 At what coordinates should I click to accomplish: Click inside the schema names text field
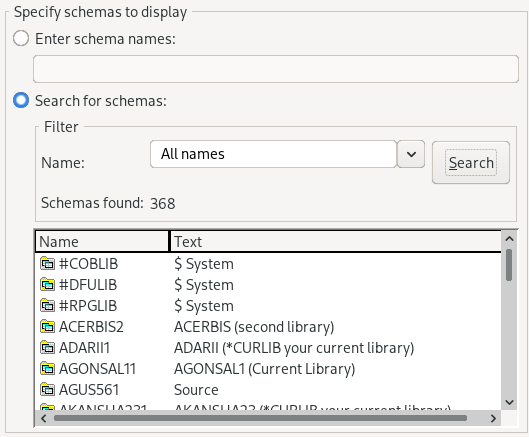pyautogui.click(x=276, y=69)
